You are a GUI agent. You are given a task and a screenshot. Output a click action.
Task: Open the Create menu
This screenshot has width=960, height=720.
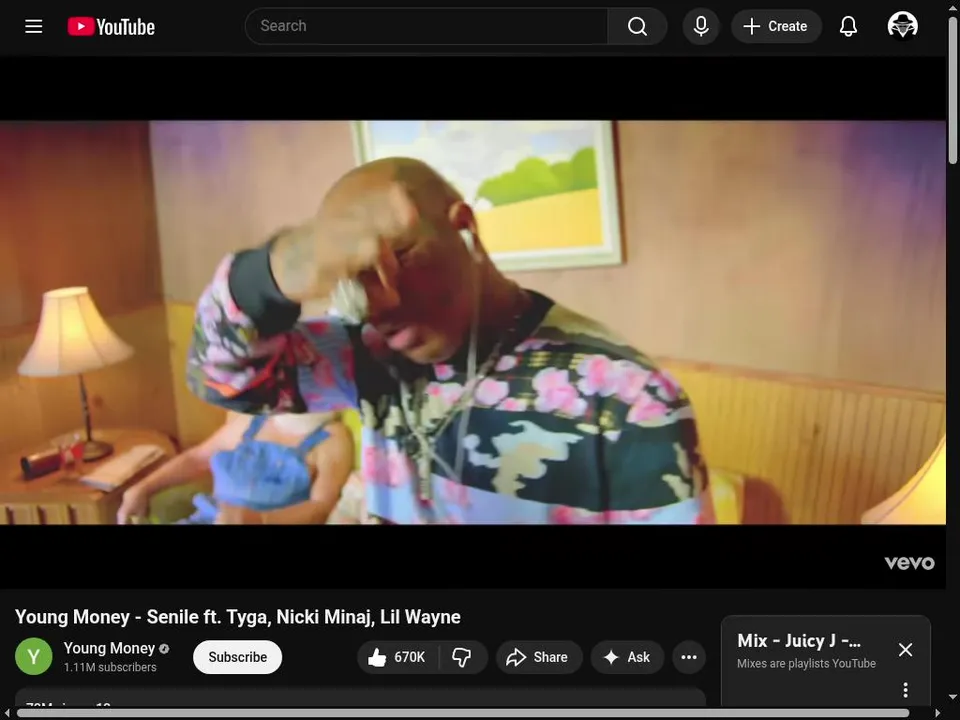(x=776, y=26)
